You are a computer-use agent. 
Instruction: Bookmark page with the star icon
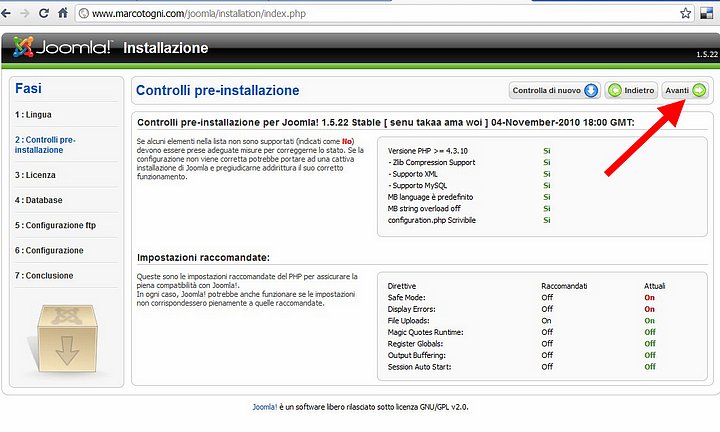pyautogui.click(x=685, y=13)
